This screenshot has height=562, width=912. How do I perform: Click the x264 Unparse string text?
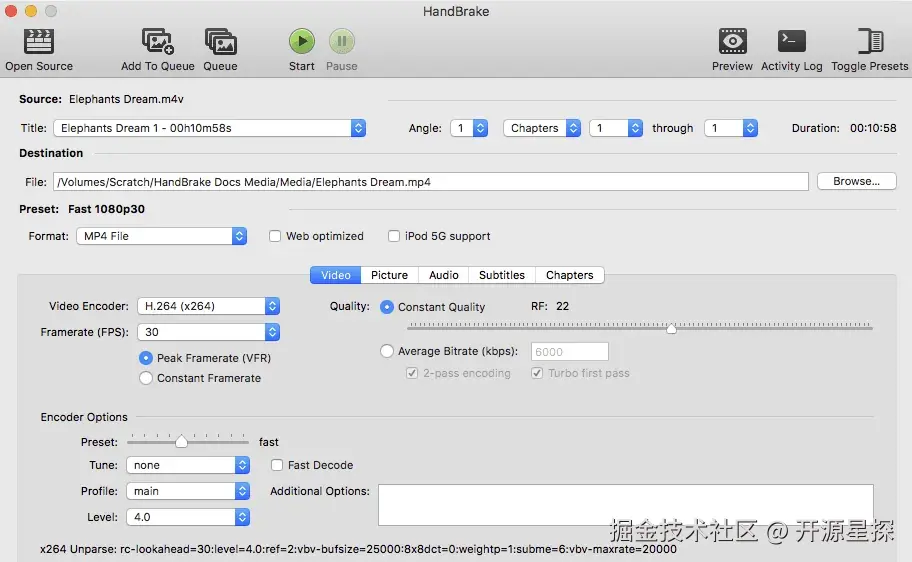pyautogui.click(x=358, y=549)
